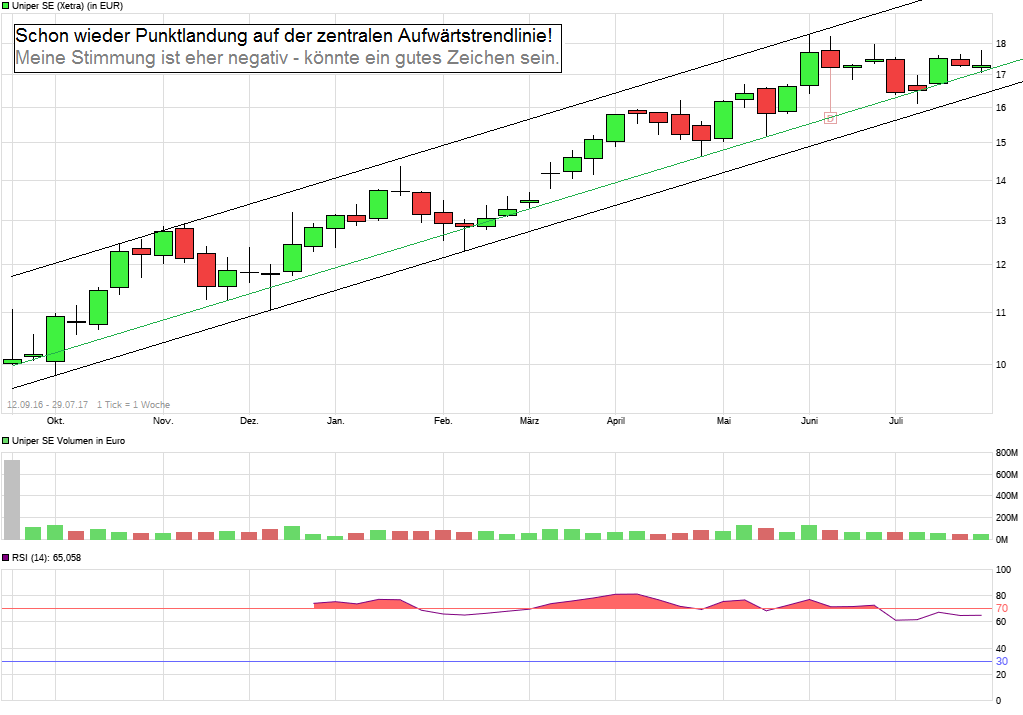Click volume axis label 400M
1023x715 pixels.
1007,496
